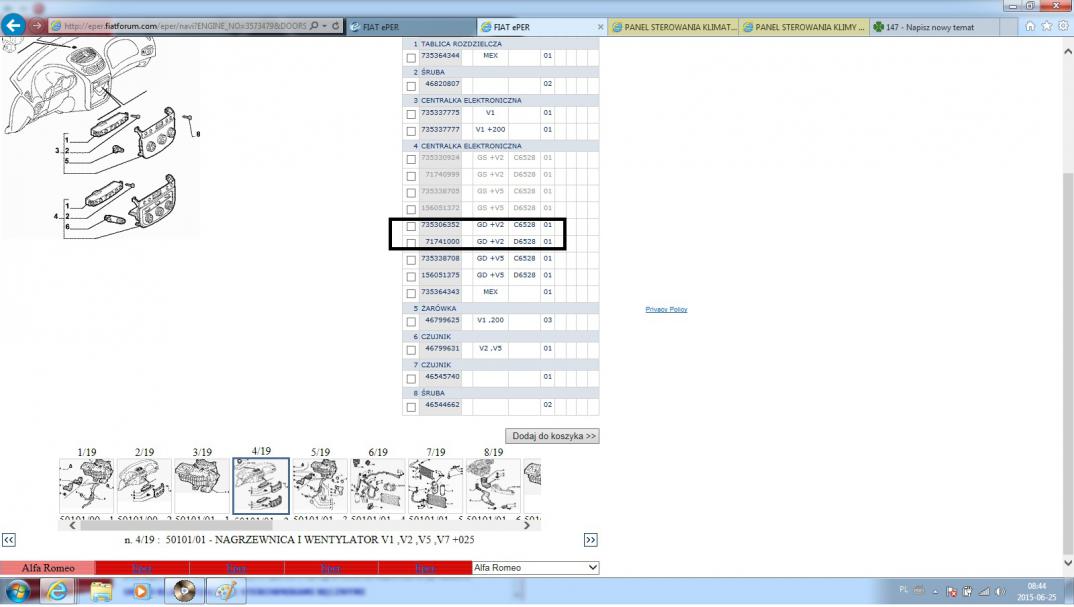
Task: Open media player taskbar icon
Action: (x=141, y=591)
